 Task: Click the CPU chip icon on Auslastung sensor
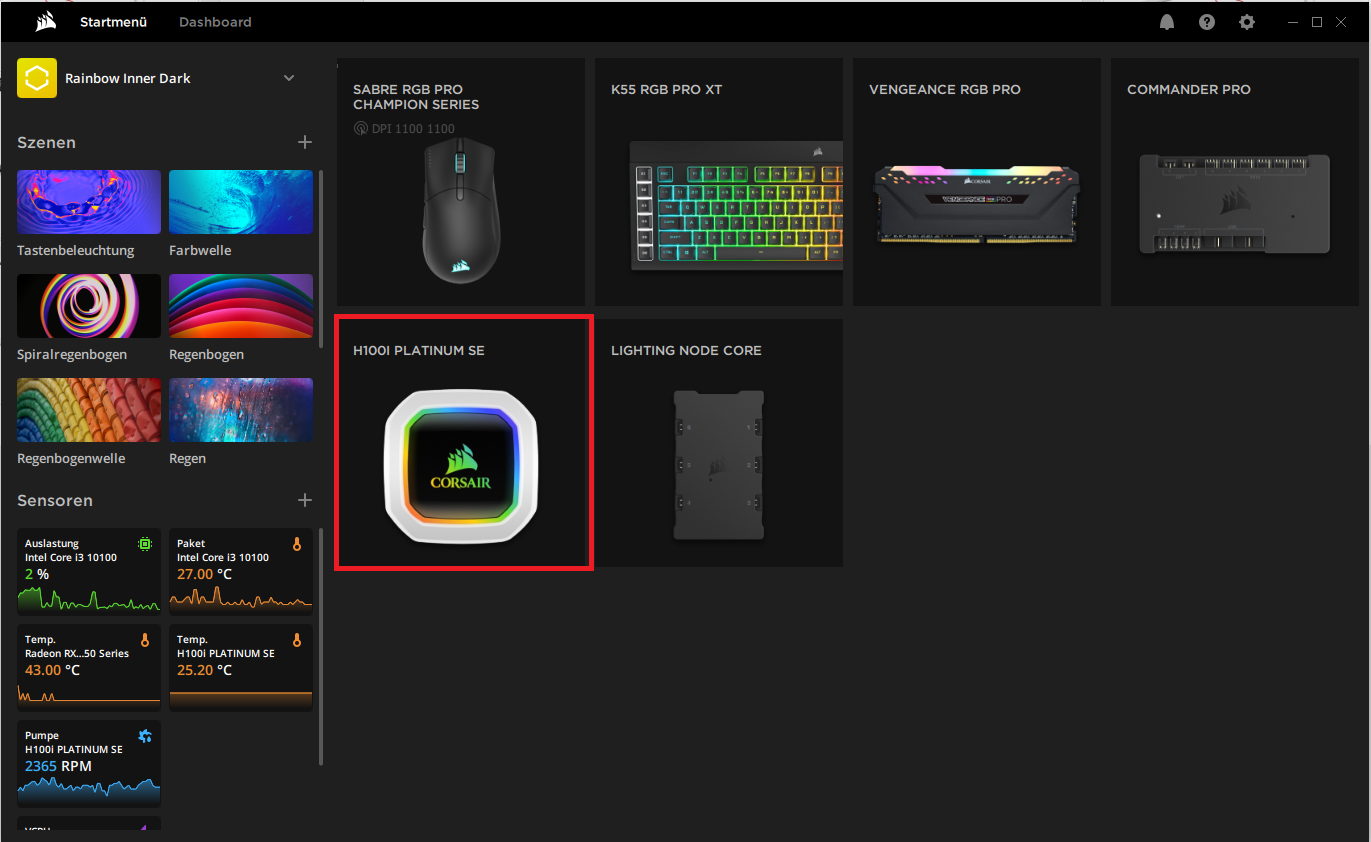point(145,544)
